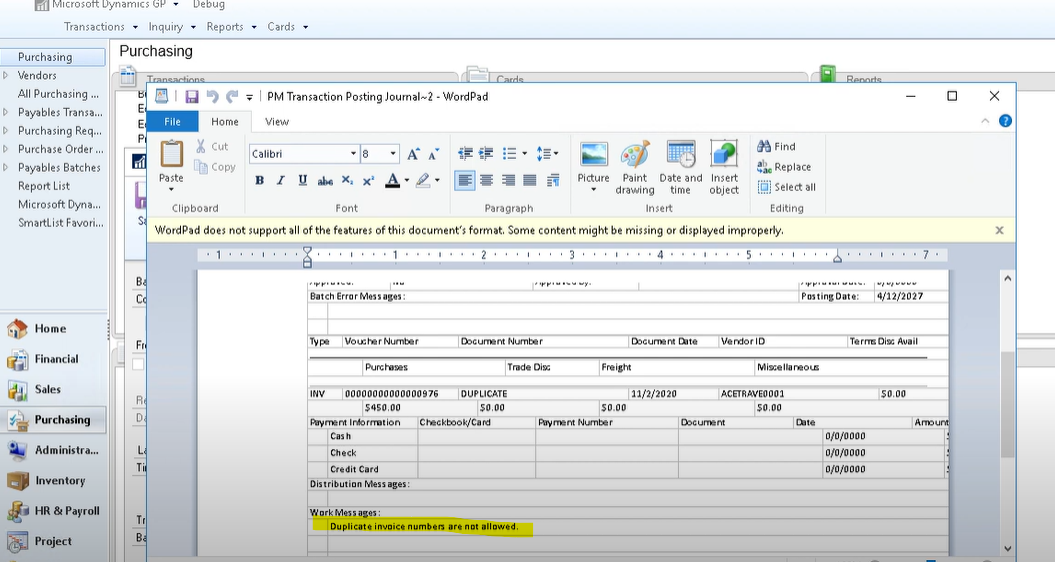Click the Save icon in quick access toolbar

191,97
